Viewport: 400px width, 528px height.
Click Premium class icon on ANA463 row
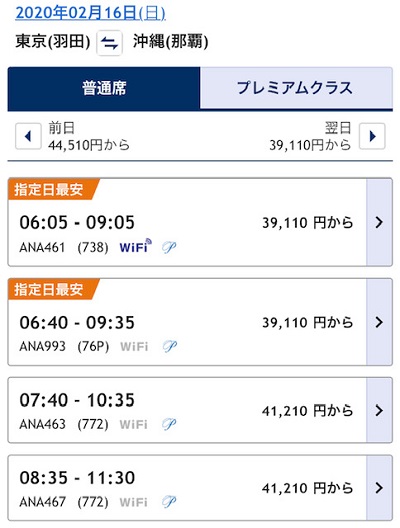pos(169,424)
